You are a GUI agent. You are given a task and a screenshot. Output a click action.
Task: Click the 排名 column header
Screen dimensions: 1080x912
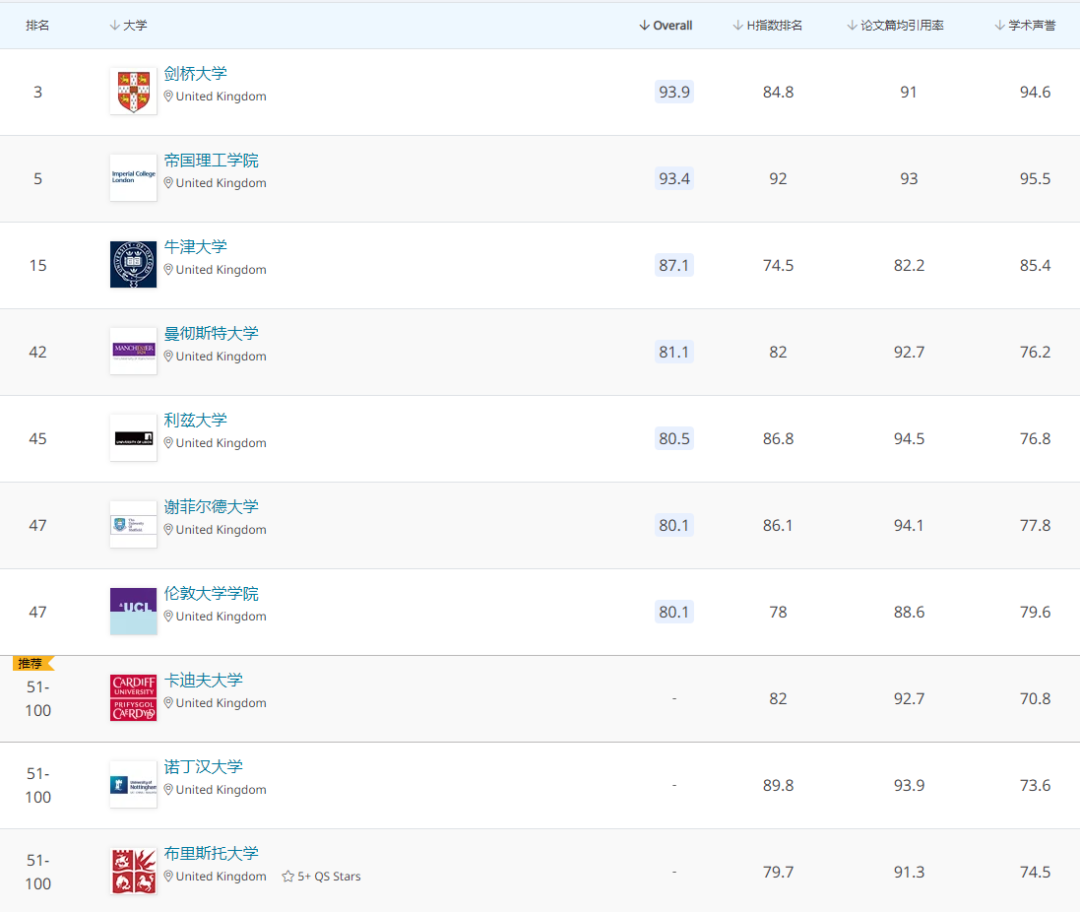38,25
